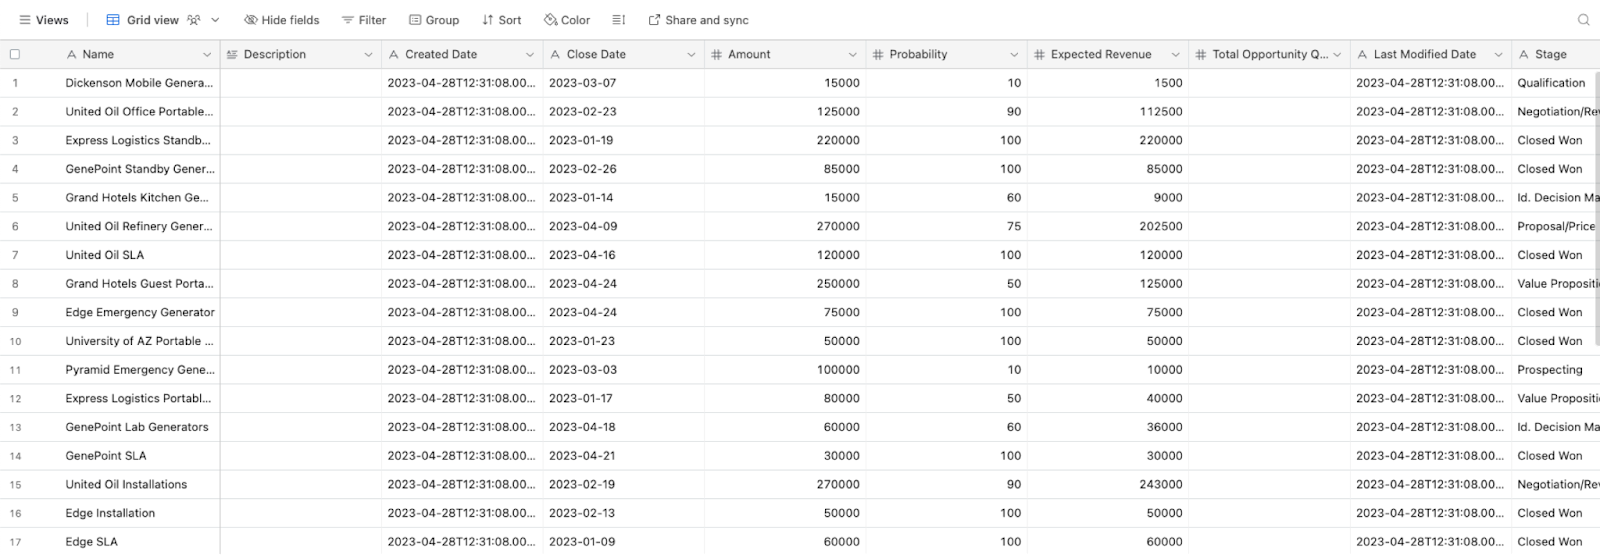Select the Dickenson Mobile Genera... record
Image resolution: width=1600 pixels, height=555 pixels.
pos(139,83)
